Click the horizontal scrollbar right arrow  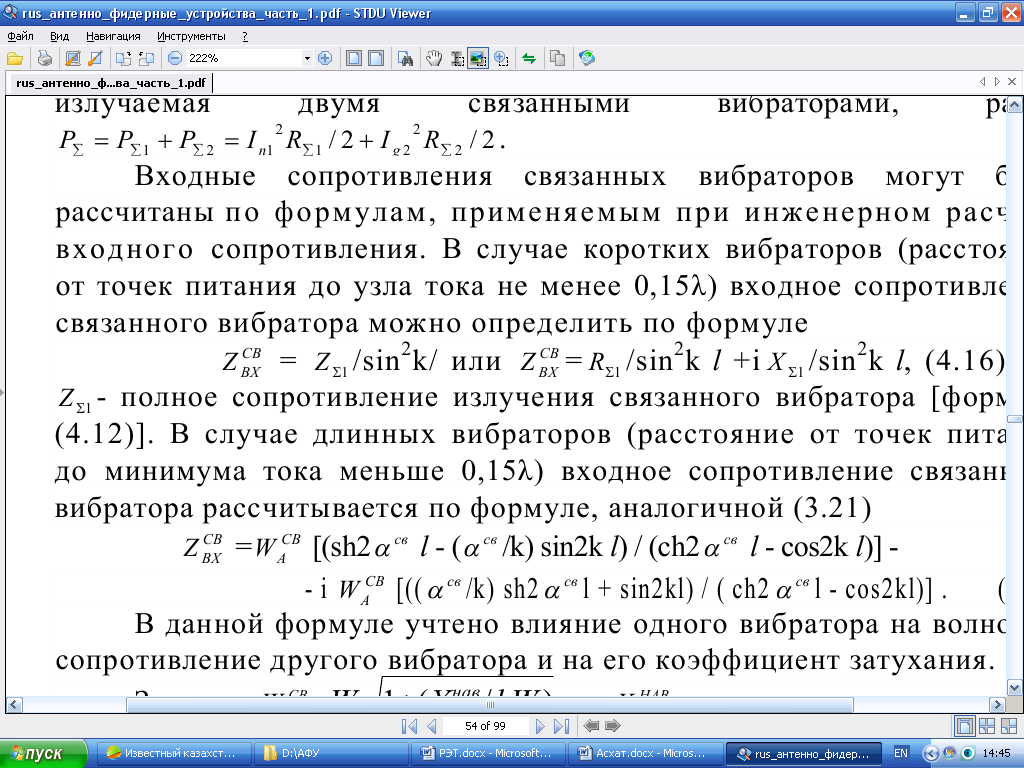997,705
